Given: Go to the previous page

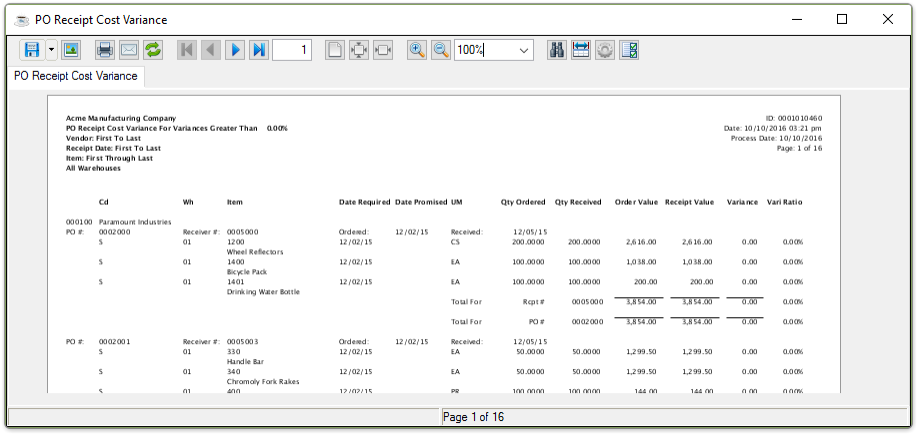Looking at the screenshot, I should pos(210,50).
